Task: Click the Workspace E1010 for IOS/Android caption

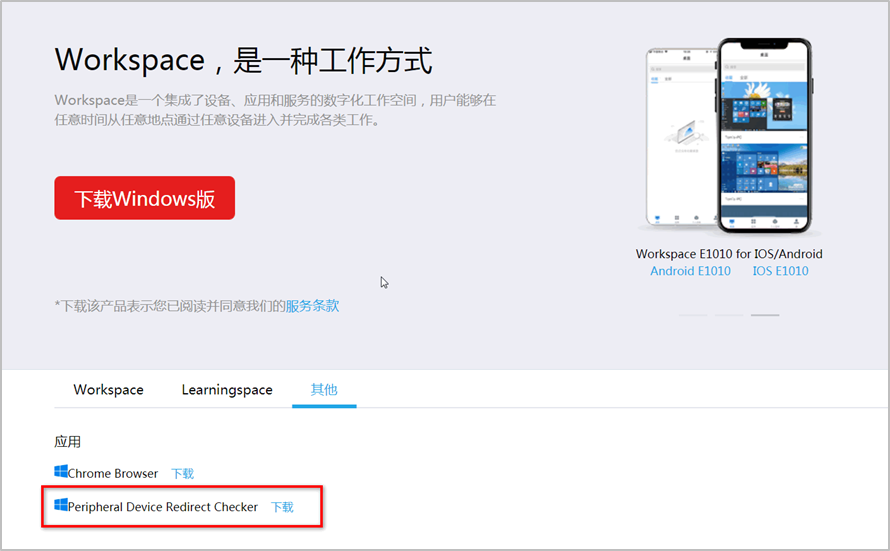Action: pos(729,254)
